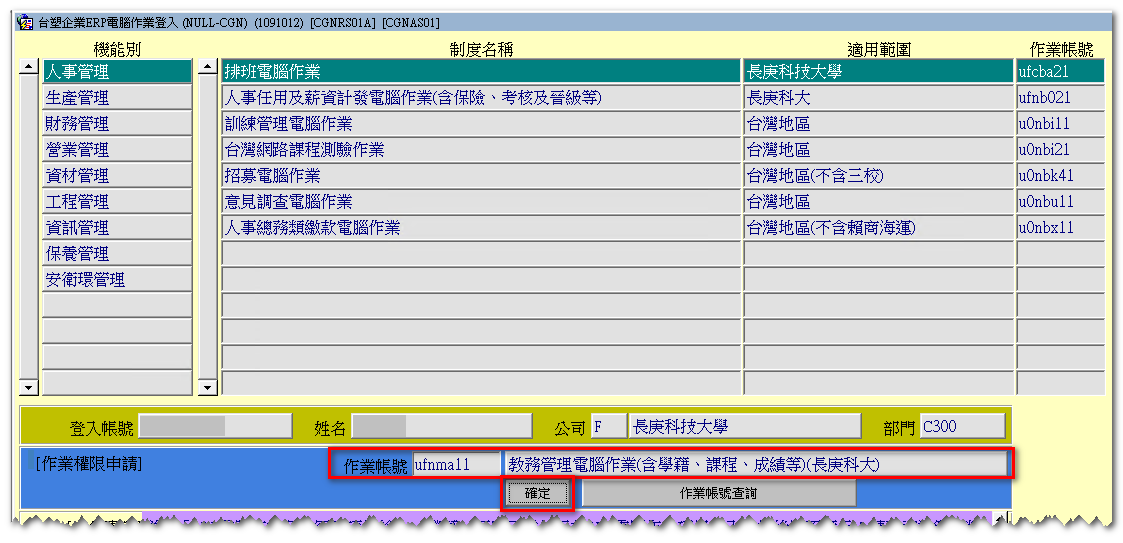Click the 教務管理電腦作業 description field

755,464
